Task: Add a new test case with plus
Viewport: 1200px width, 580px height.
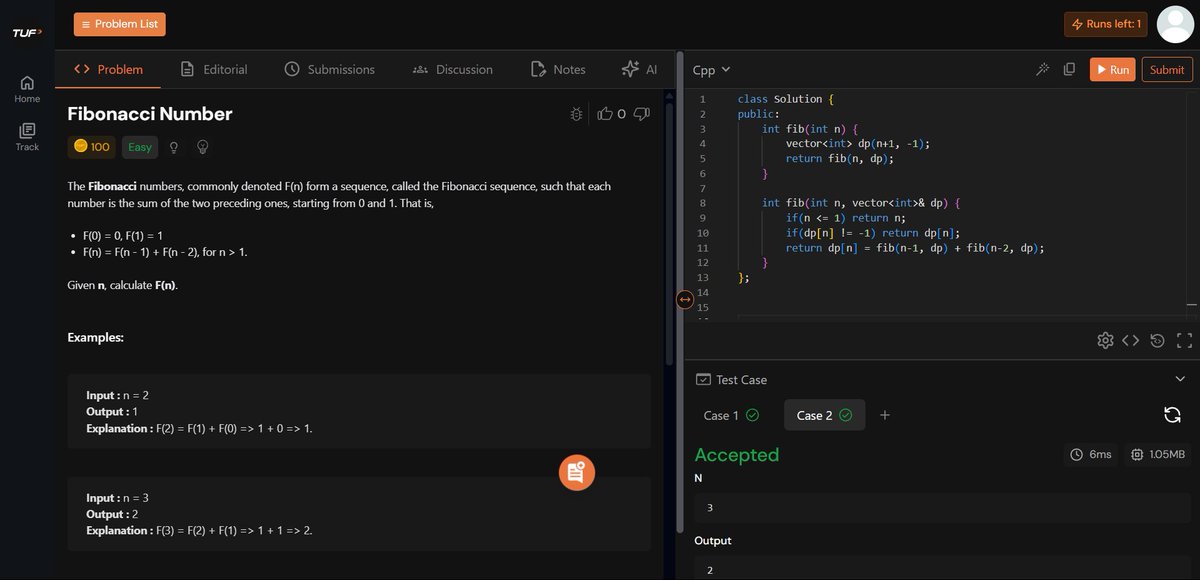Action: point(885,415)
